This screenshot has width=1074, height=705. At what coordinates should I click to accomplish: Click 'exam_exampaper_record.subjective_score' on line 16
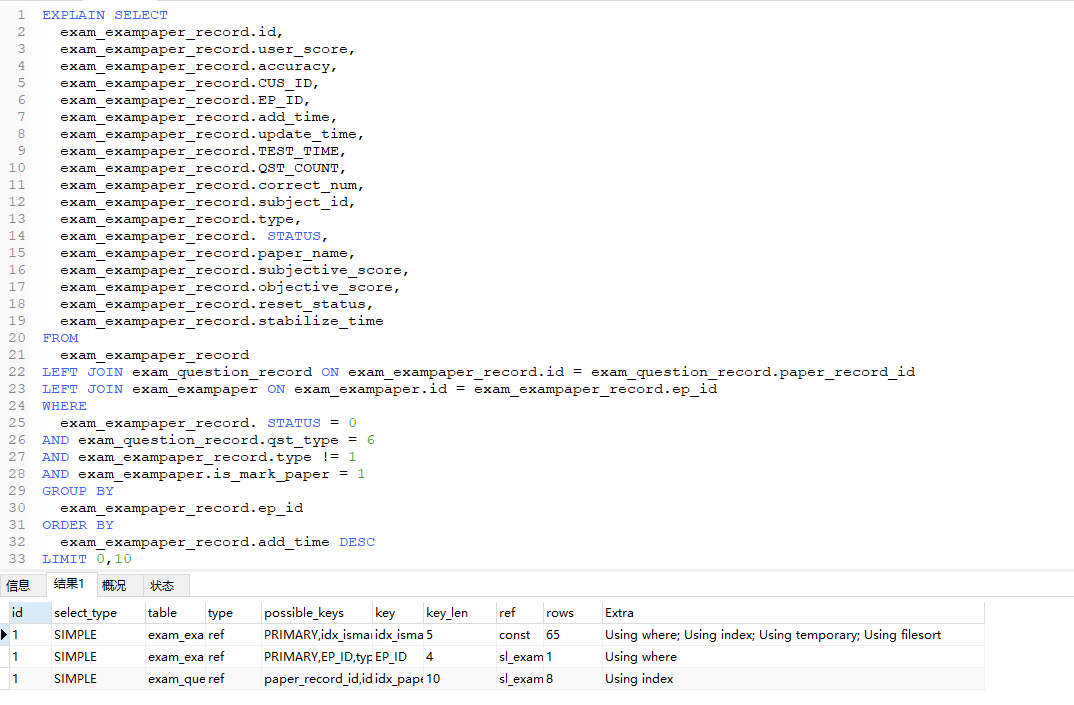[x=231, y=270]
